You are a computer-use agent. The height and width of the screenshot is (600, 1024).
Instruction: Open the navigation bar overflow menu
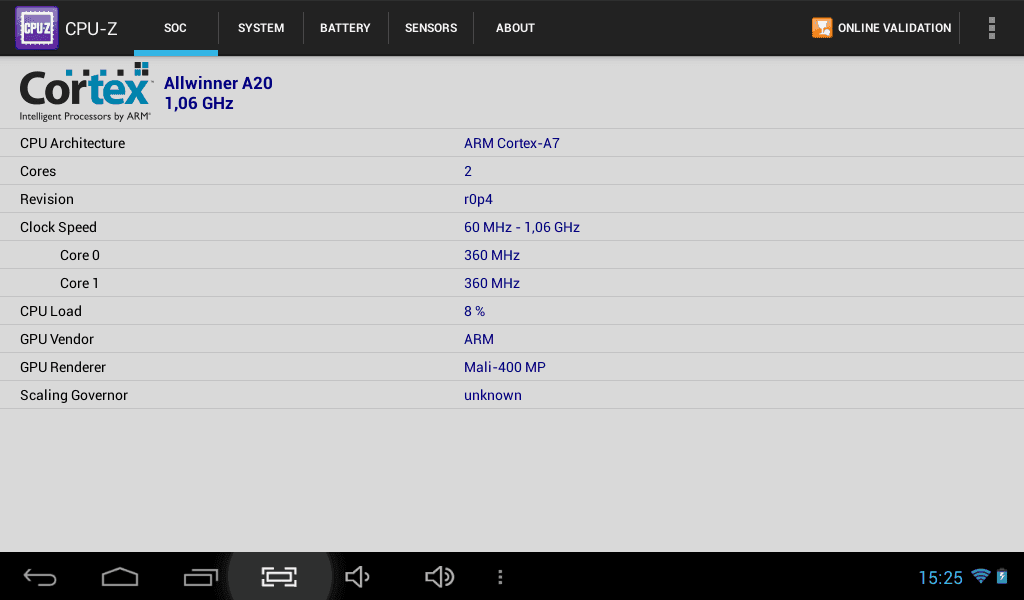click(x=500, y=577)
